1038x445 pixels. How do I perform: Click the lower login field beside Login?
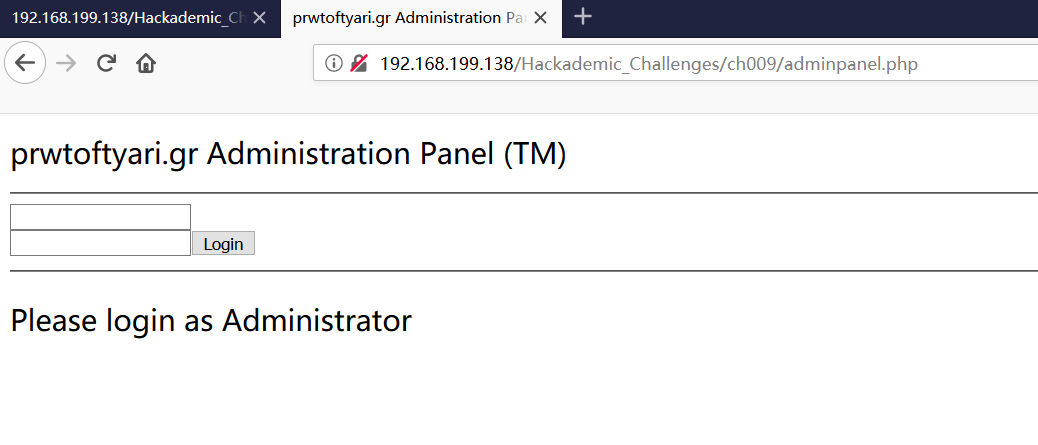point(100,243)
